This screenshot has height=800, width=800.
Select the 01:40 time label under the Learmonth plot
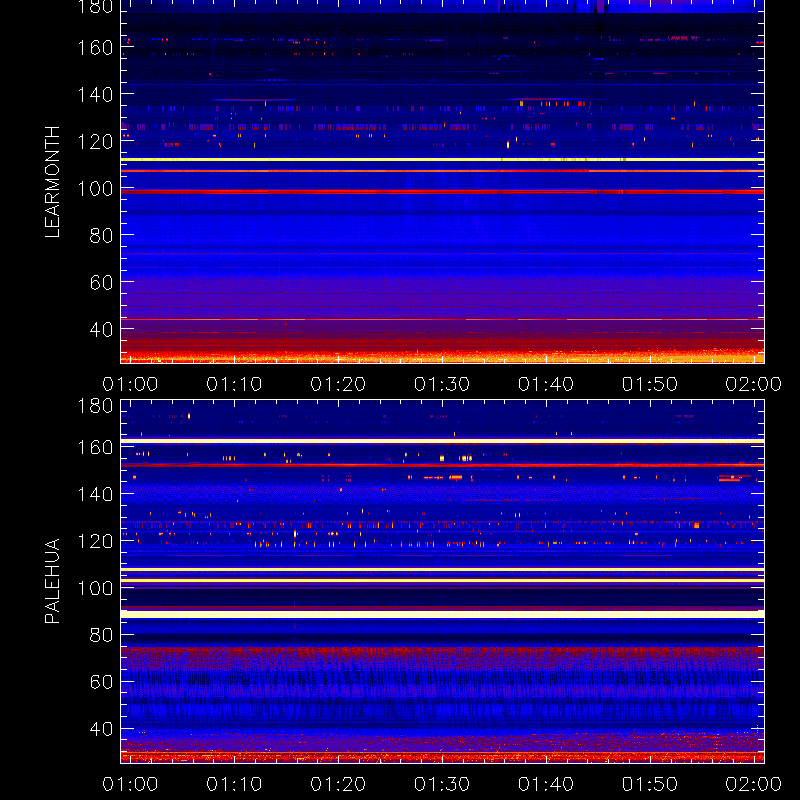coord(546,384)
